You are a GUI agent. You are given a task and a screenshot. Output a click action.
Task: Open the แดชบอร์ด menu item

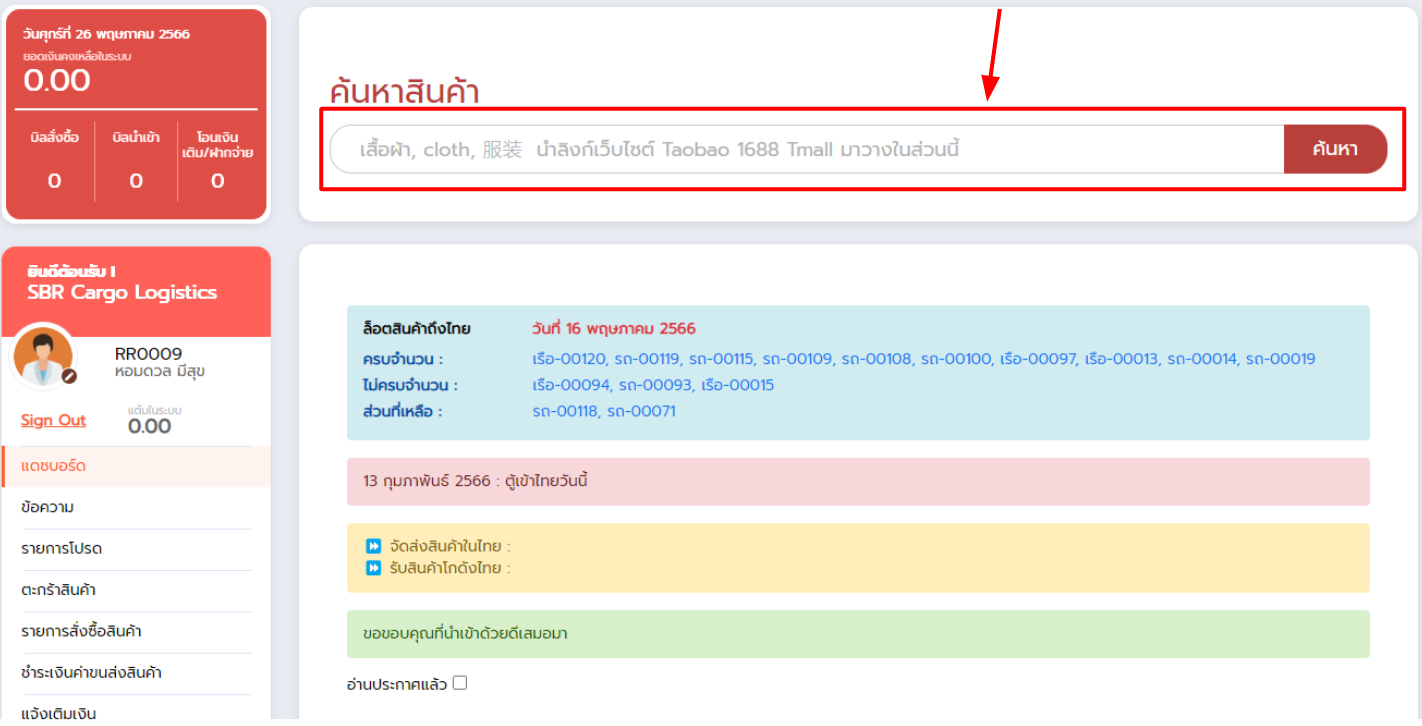click(54, 466)
